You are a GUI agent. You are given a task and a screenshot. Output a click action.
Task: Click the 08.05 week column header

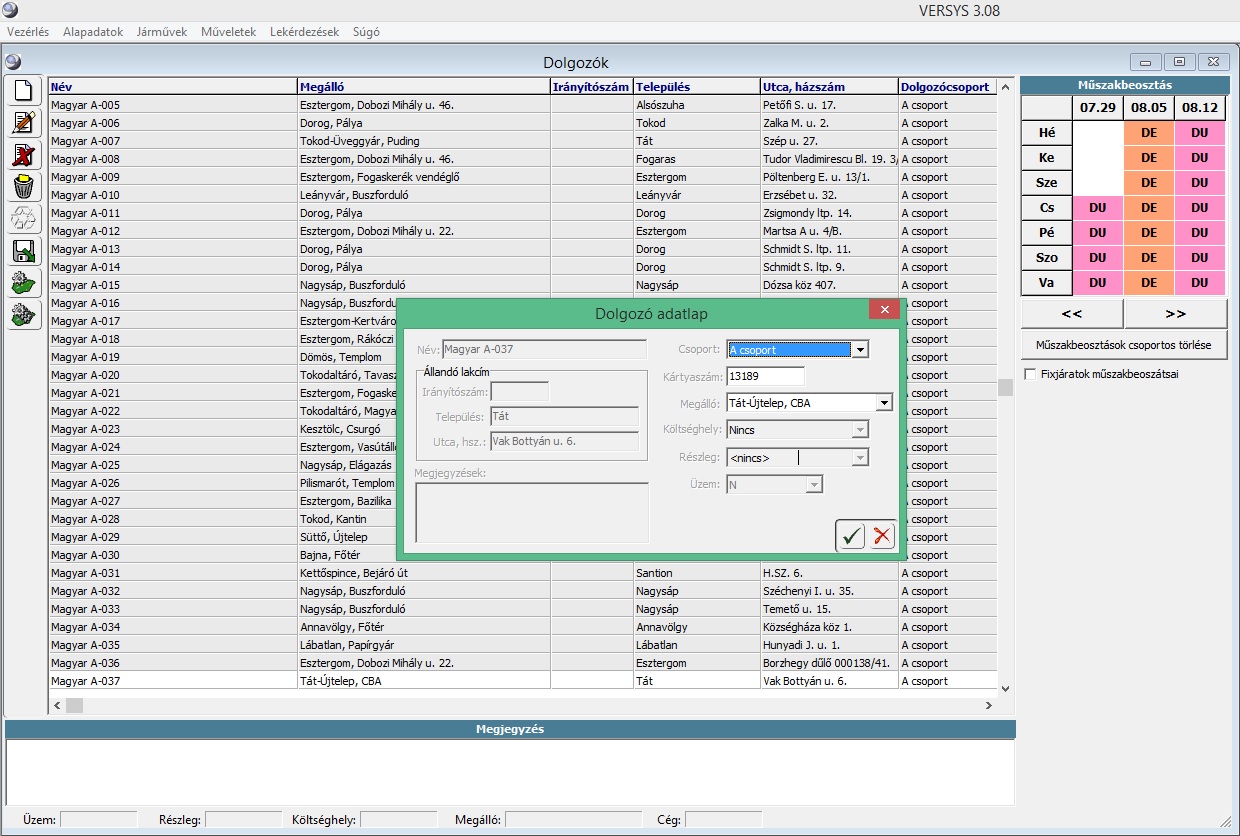1149,107
